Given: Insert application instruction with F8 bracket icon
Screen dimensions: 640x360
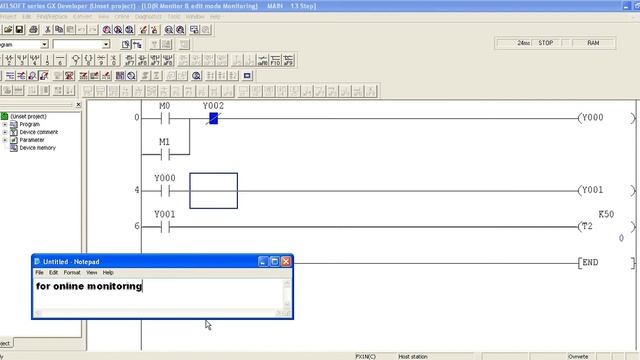Looking at the screenshot, I should 88,60.
